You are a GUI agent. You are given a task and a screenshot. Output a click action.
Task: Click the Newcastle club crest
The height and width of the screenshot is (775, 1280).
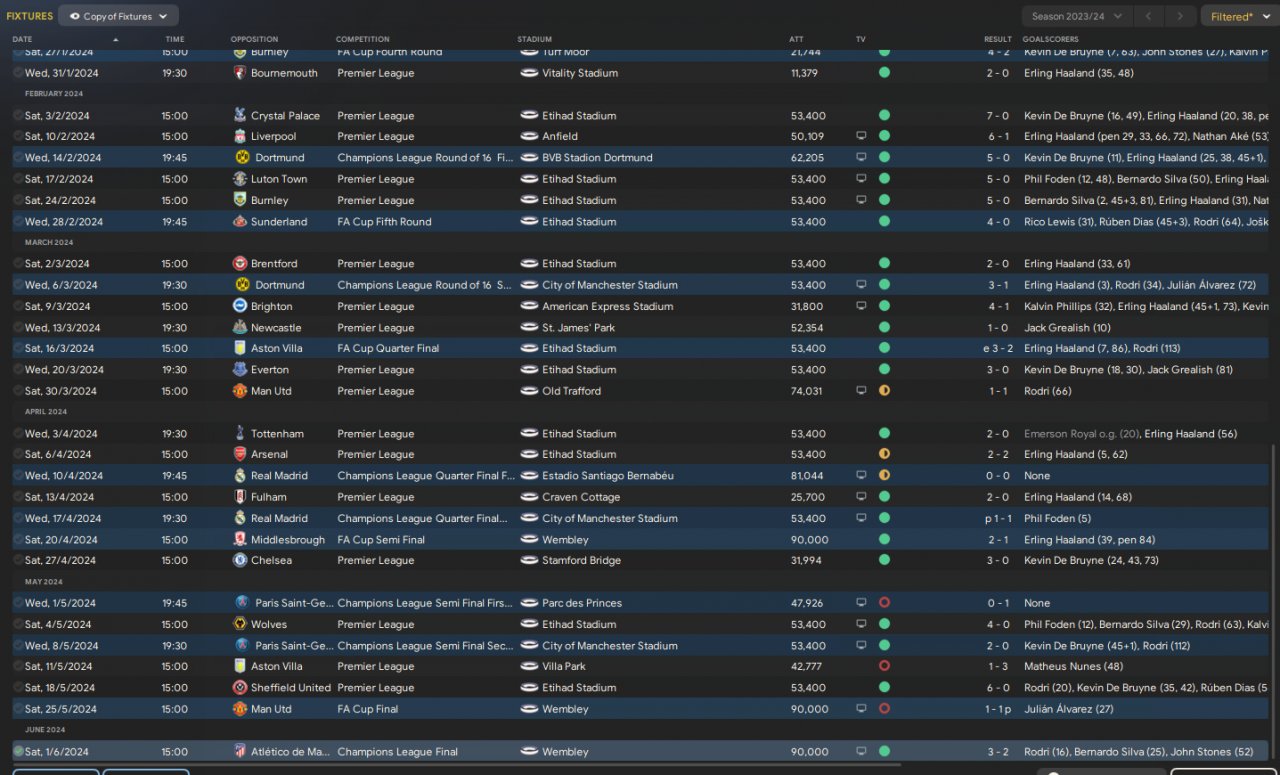(240, 327)
